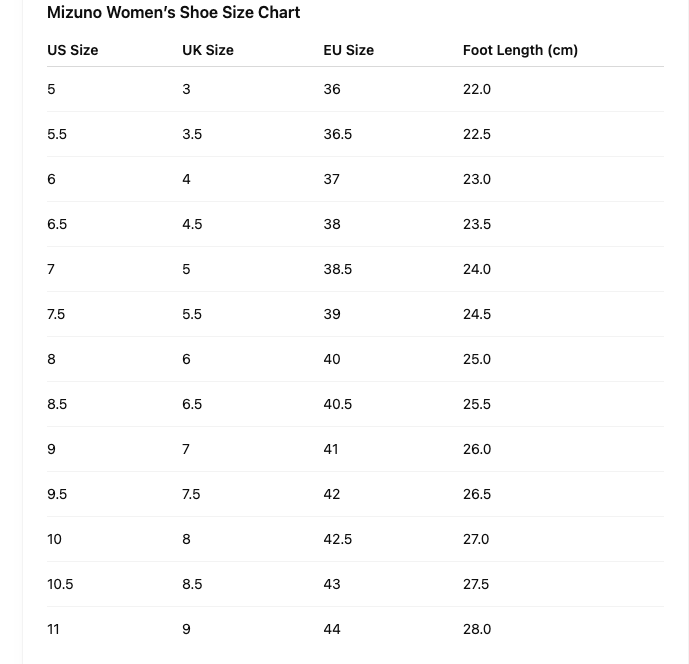
Task: Click EU size 36.5 cell
Action: 337,134
